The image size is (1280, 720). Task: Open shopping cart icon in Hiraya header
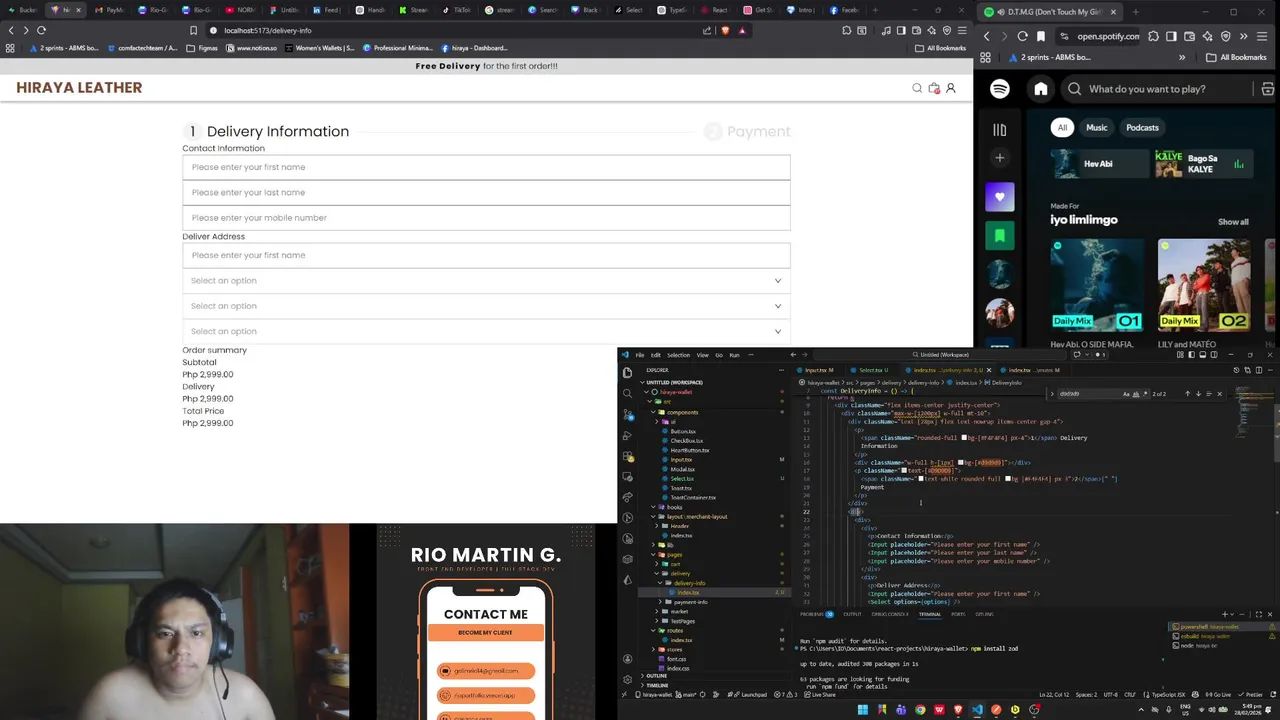point(934,88)
